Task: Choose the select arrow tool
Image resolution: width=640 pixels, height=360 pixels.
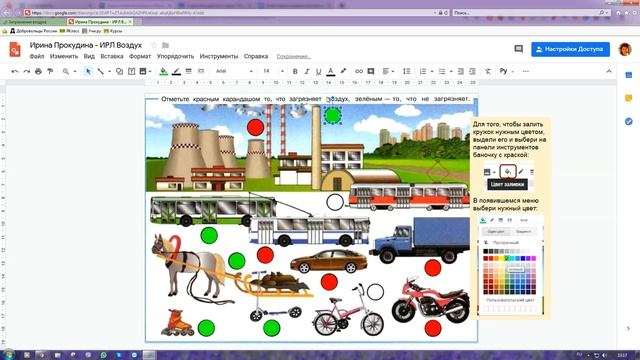Action: [x=88, y=71]
